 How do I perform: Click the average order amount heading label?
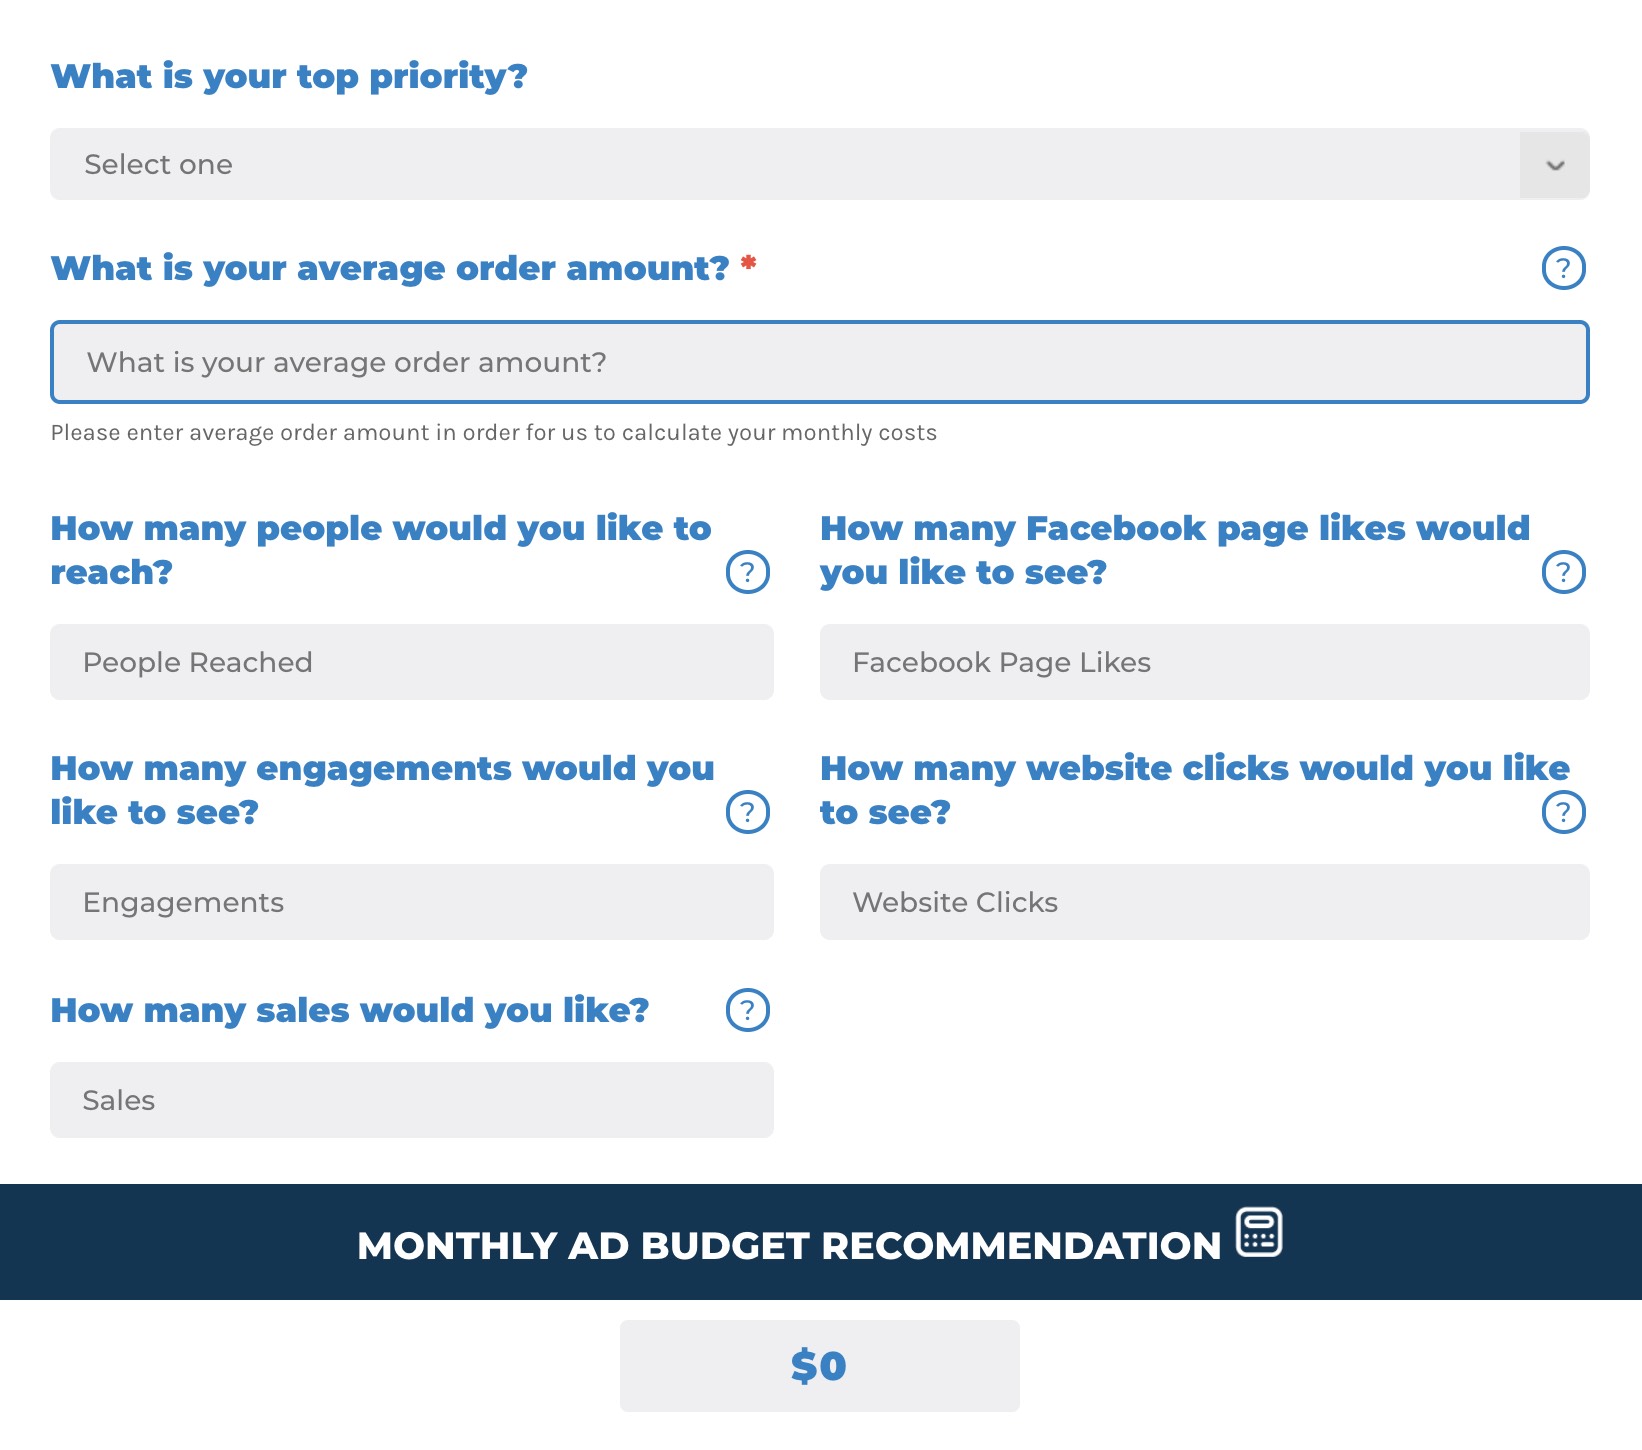[390, 269]
